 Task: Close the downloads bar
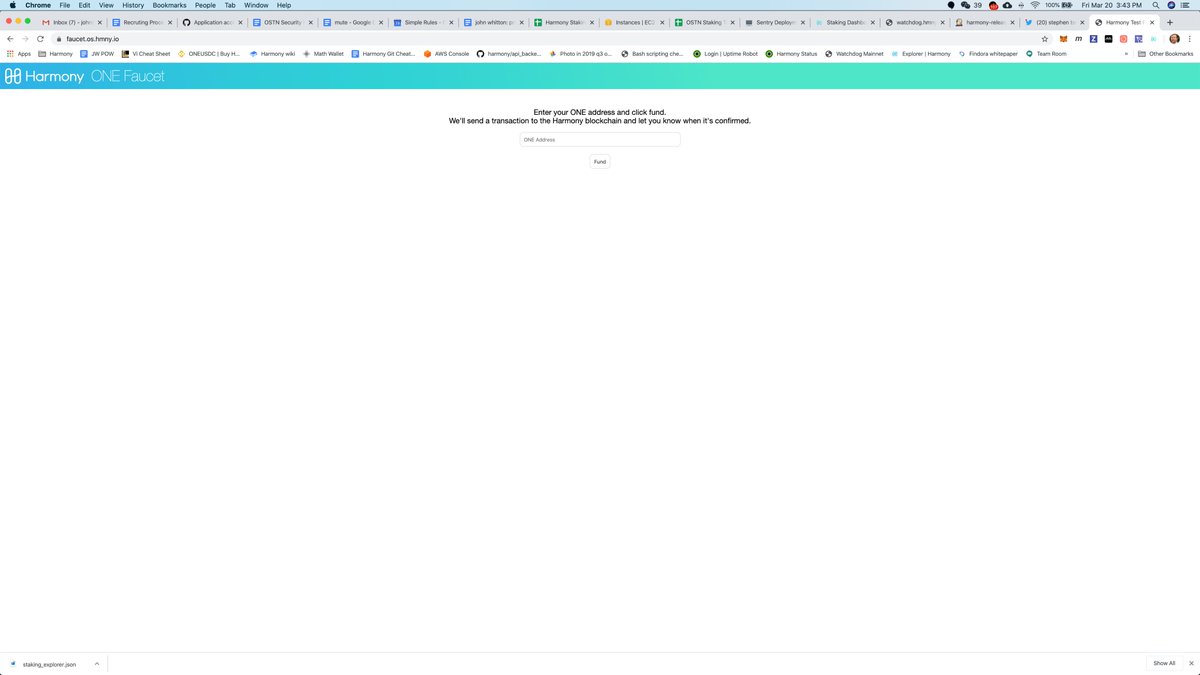pyautogui.click(x=1191, y=663)
